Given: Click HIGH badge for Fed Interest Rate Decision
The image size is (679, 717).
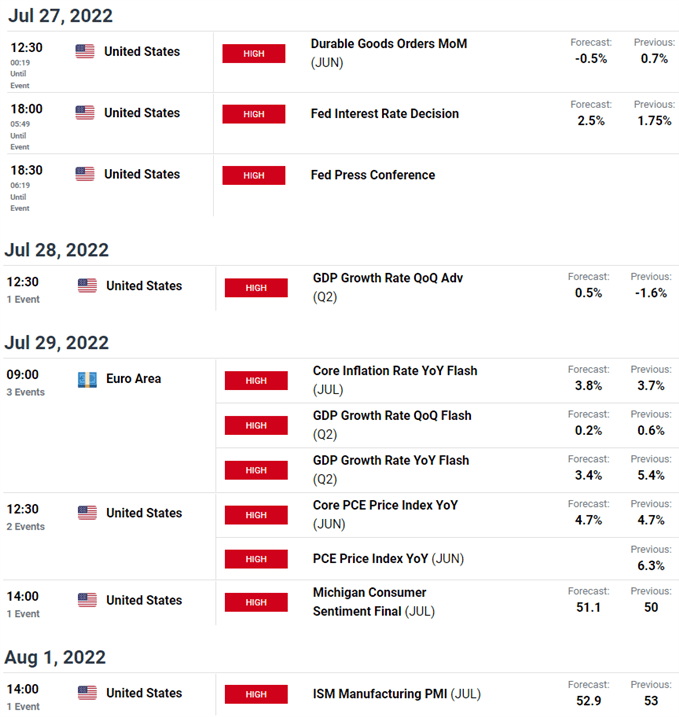Looking at the screenshot, I should click(254, 114).
